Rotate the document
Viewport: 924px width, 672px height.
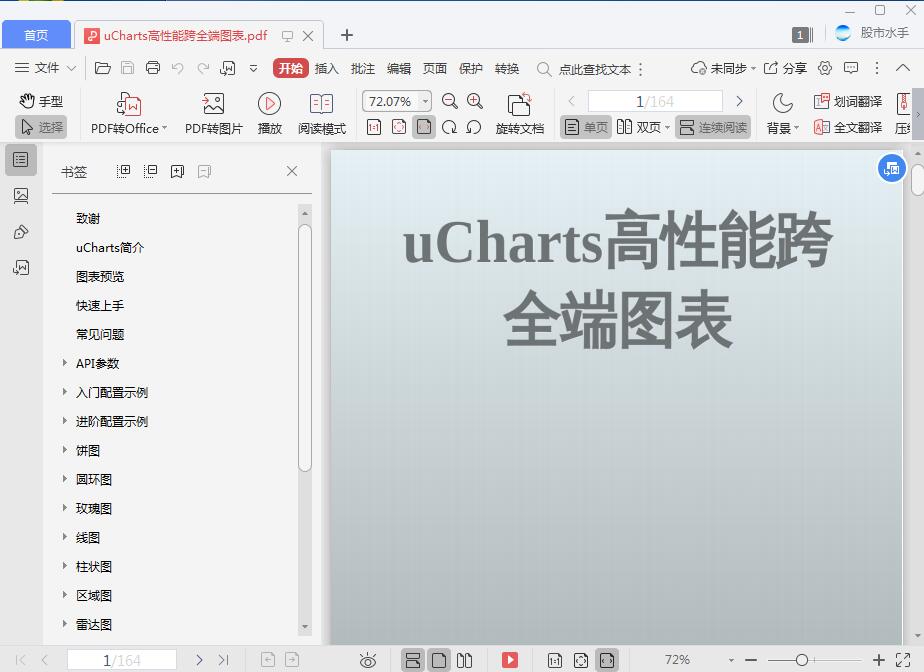click(x=519, y=114)
